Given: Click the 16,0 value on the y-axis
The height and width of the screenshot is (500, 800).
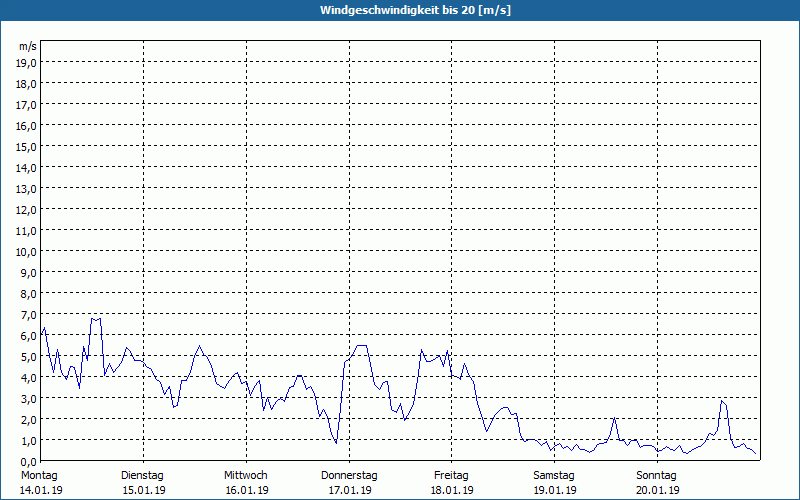Looking at the screenshot, I should [27, 126].
